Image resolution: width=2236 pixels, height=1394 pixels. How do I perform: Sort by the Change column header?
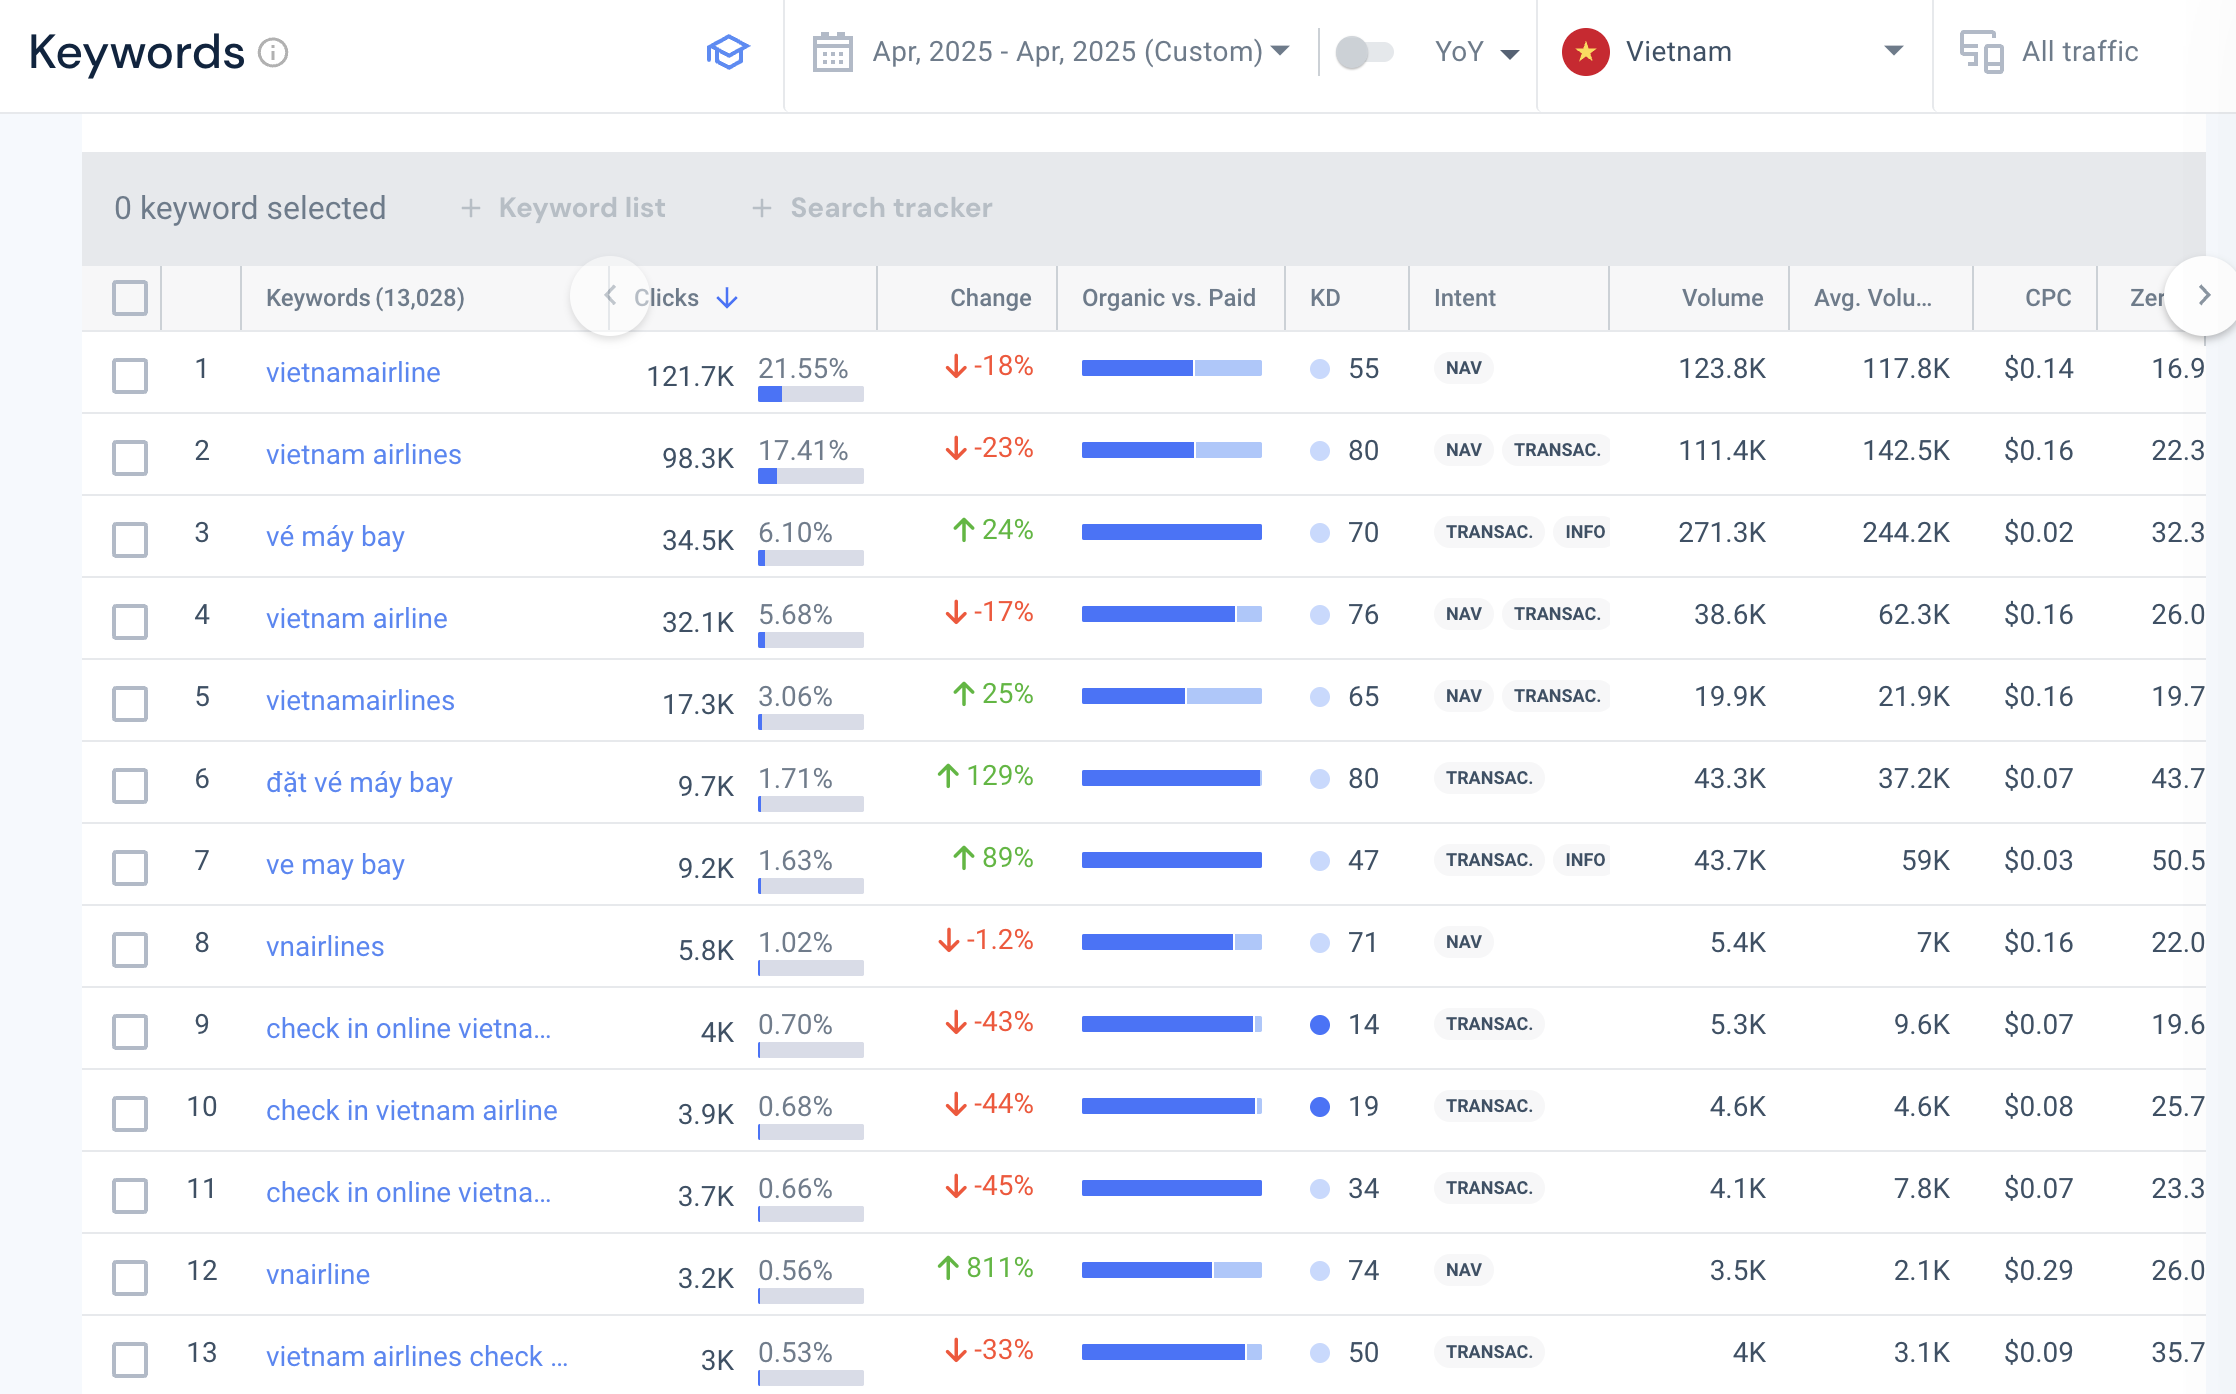coord(990,298)
